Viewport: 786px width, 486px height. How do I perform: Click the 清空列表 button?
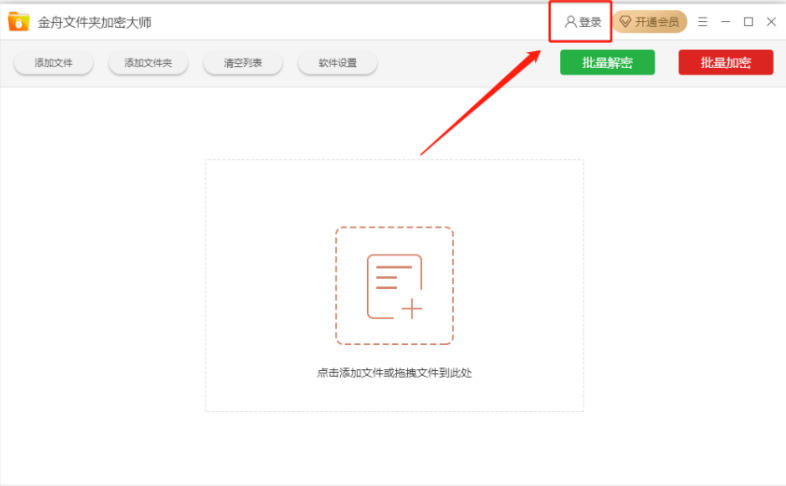[243, 63]
